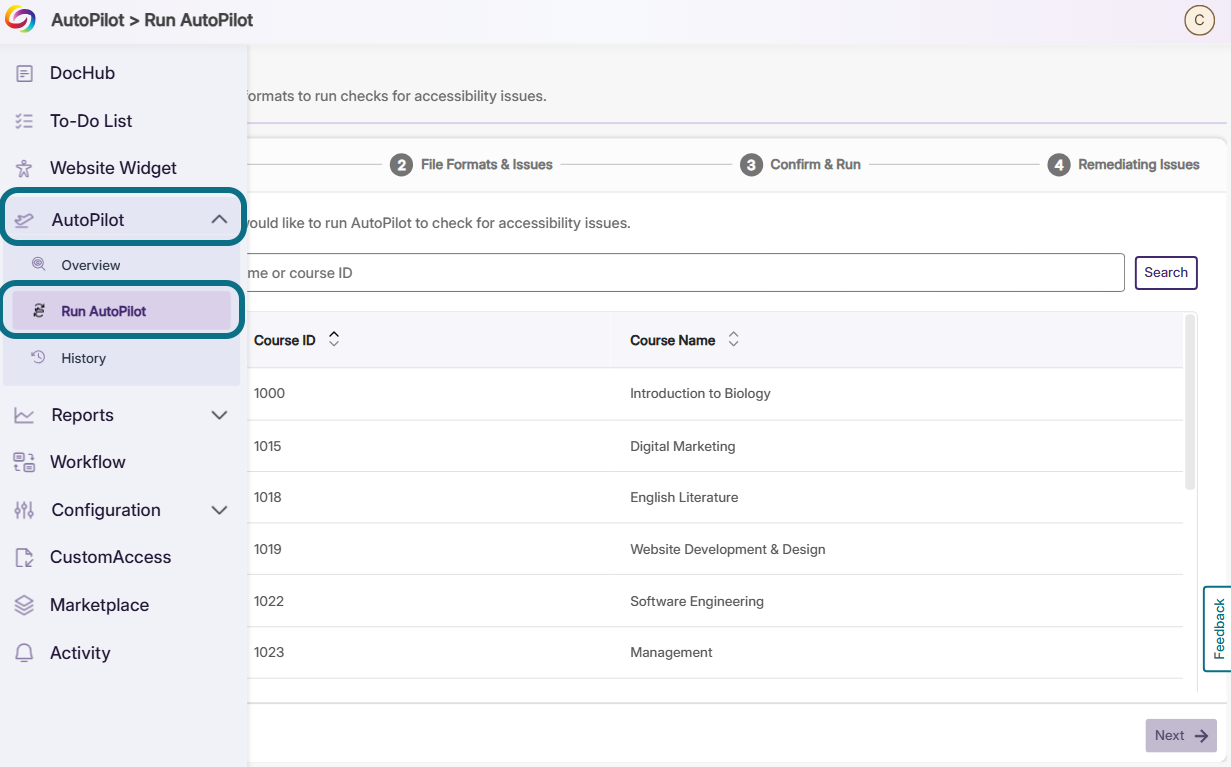The image size is (1231, 767).
Task: Expand the Reports submenu chevron
Action: [x=219, y=415]
